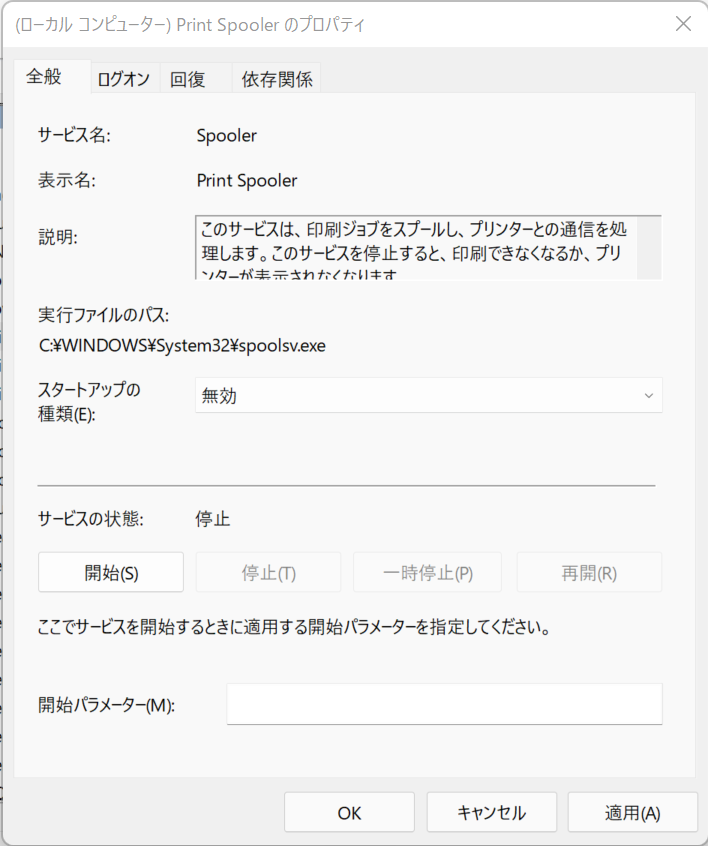
Task: Select the service name text Spooler
Action: tap(227, 135)
